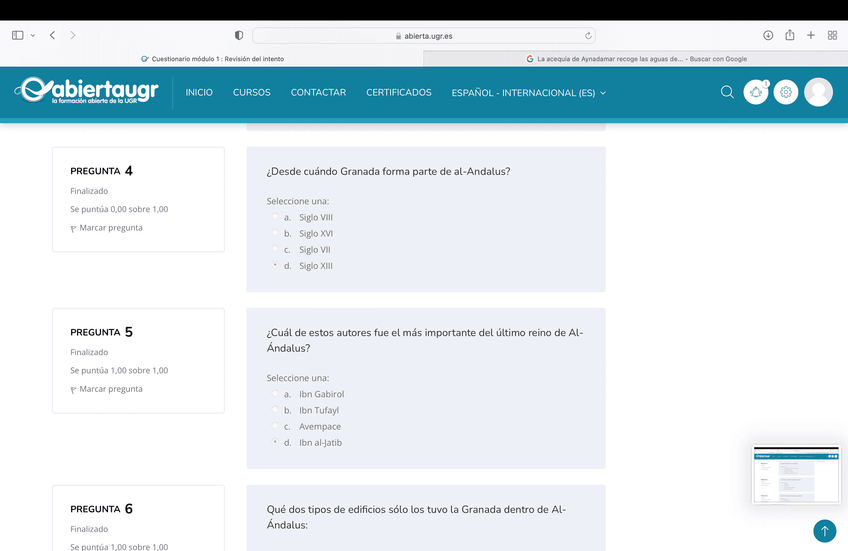Screen dimensions: 848x551
Task: Click Marcar pregunta for question 4
Action: click(x=110, y=228)
